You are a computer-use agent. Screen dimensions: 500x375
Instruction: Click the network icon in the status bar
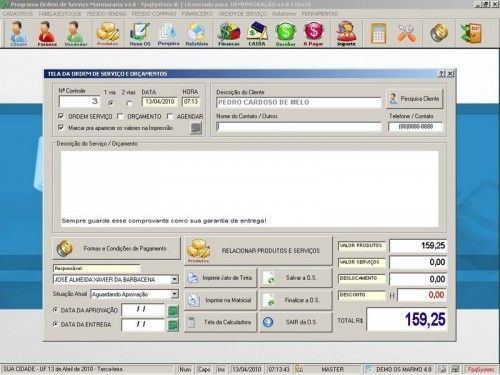click(x=455, y=369)
